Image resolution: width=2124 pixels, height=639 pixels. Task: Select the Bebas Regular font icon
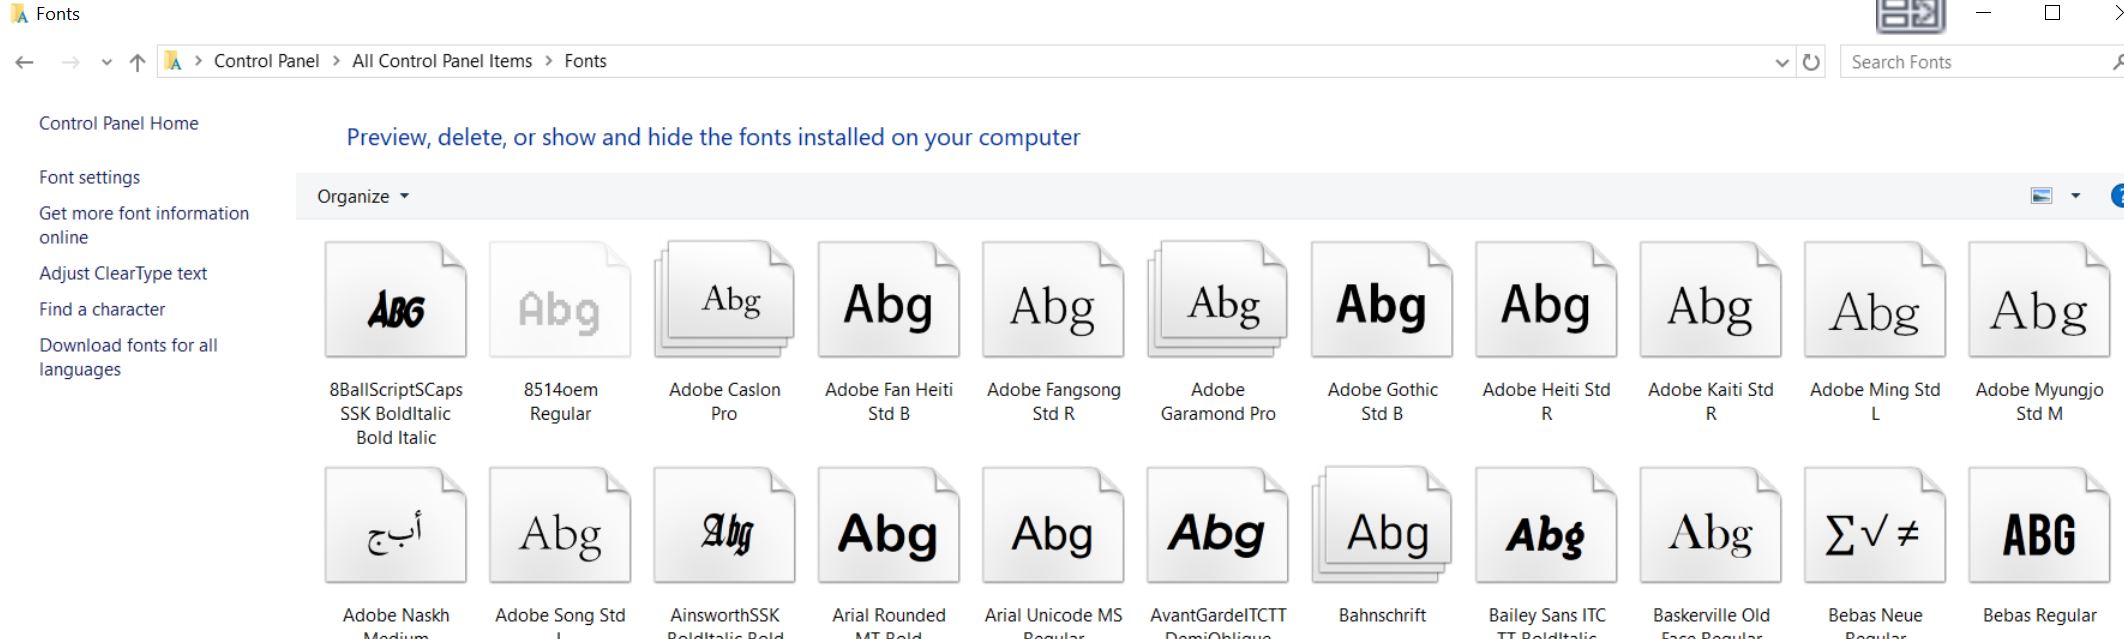point(2039,526)
